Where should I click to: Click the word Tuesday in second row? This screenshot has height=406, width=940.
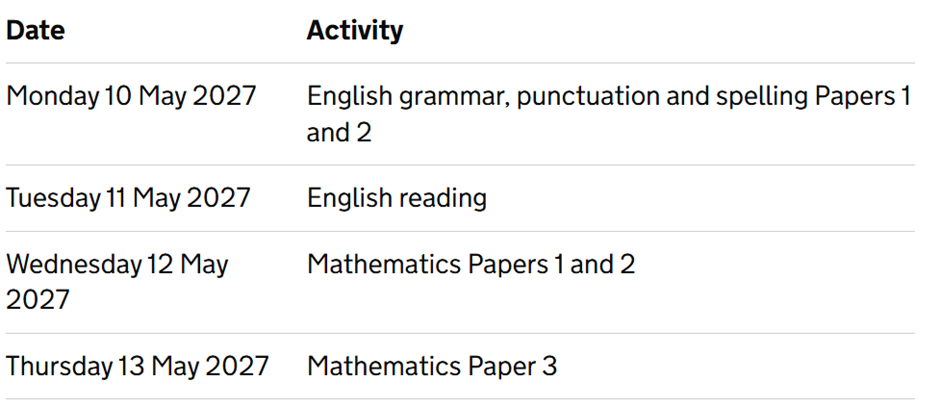click(x=53, y=198)
